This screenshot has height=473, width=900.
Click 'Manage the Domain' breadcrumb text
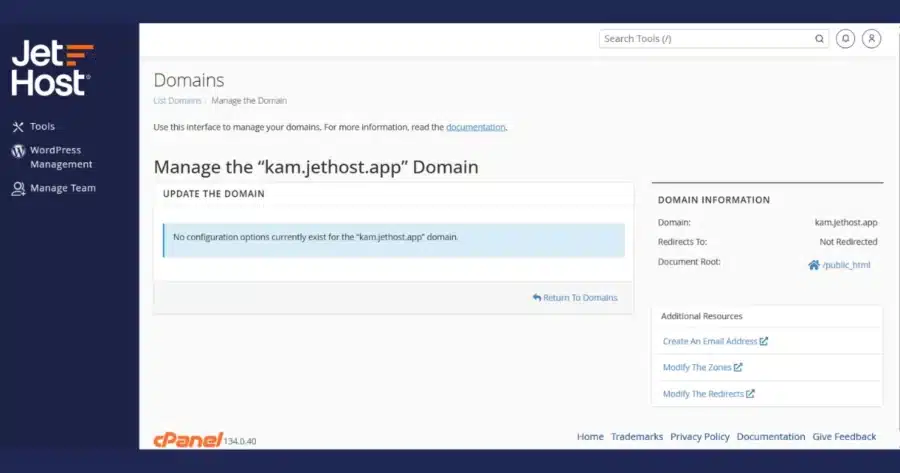249,100
